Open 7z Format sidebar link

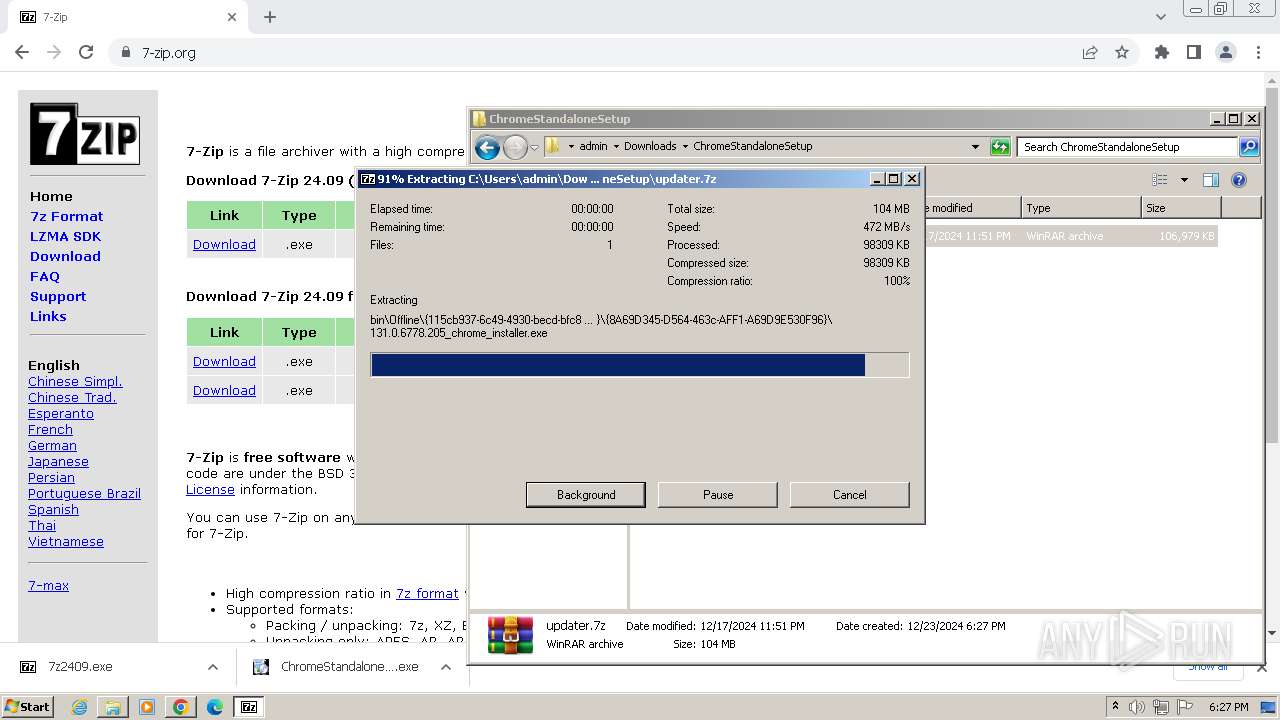click(66, 216)
